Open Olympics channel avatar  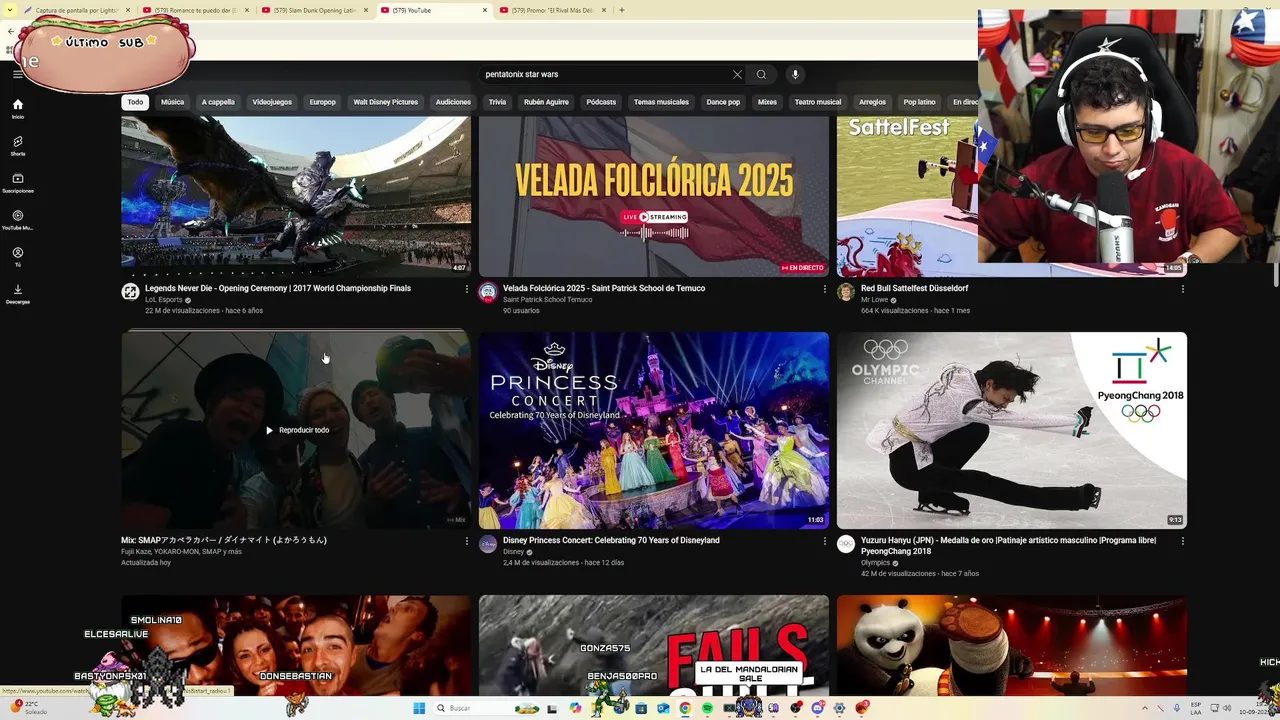coord(846,544)
